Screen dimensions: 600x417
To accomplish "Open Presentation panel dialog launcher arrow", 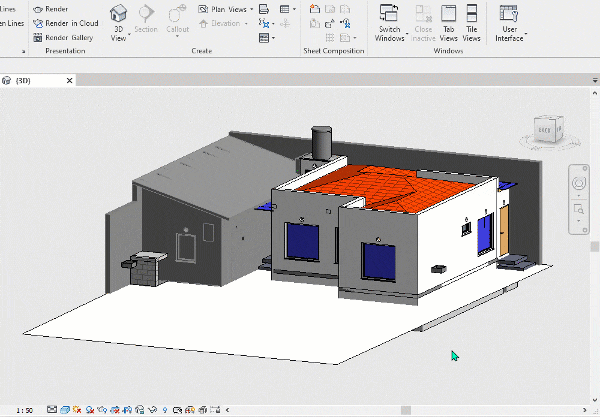I will coord(23,51).
